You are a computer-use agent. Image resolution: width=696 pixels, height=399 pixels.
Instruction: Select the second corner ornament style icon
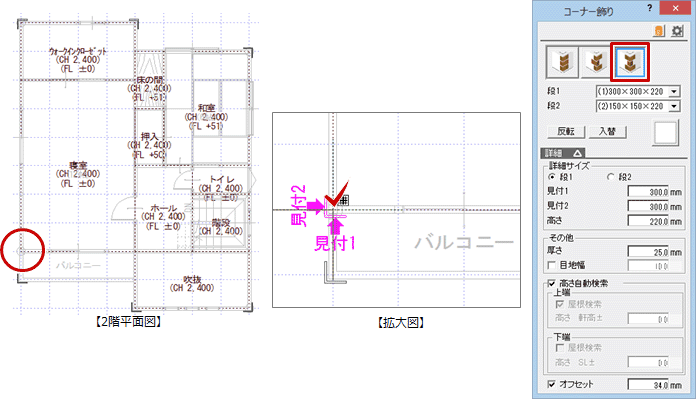coord(595,62)
